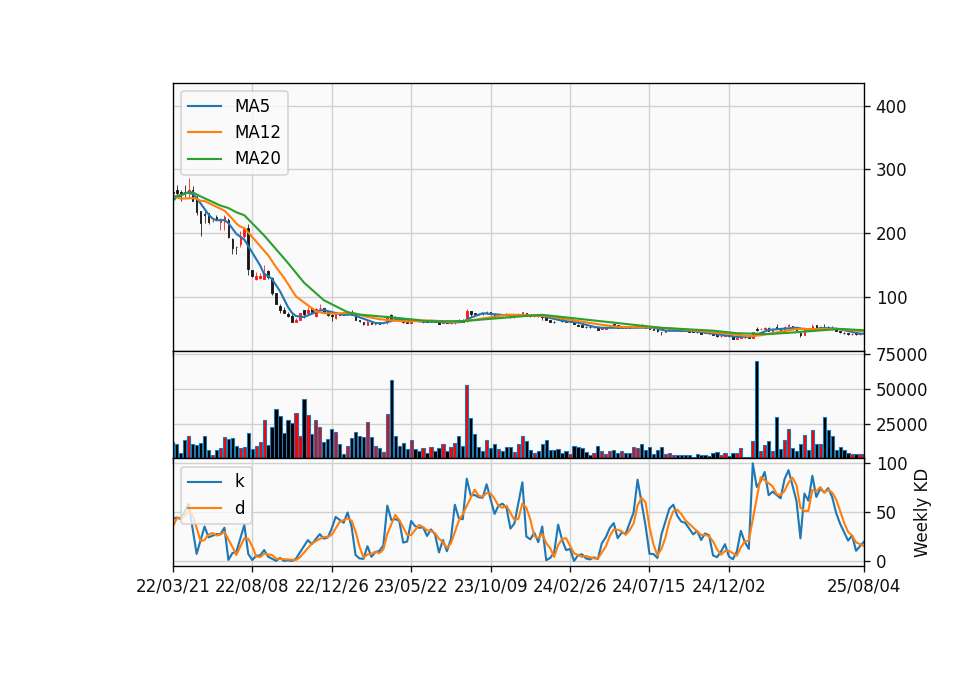Click the Weekly KD axis label
Viewport: 960px width, 690px height.
point(920,513)
